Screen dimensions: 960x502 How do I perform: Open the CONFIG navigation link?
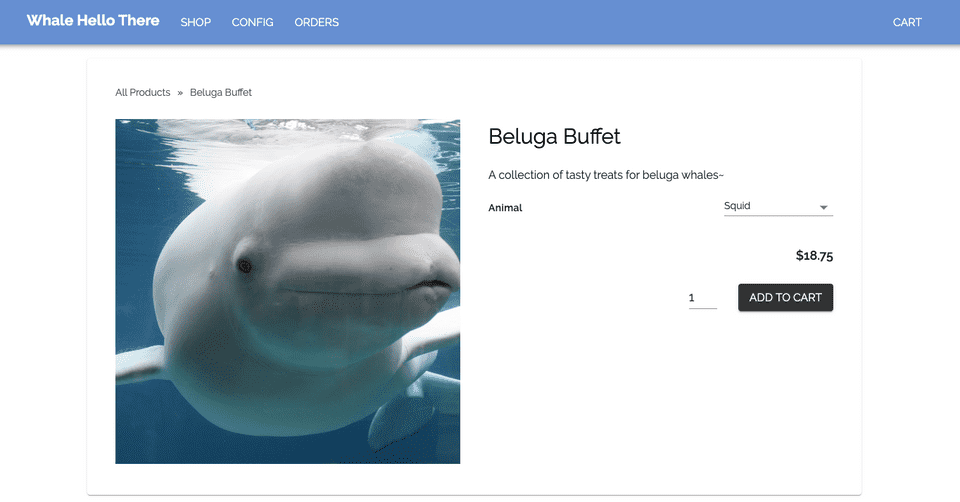click(x=252, y=22)
